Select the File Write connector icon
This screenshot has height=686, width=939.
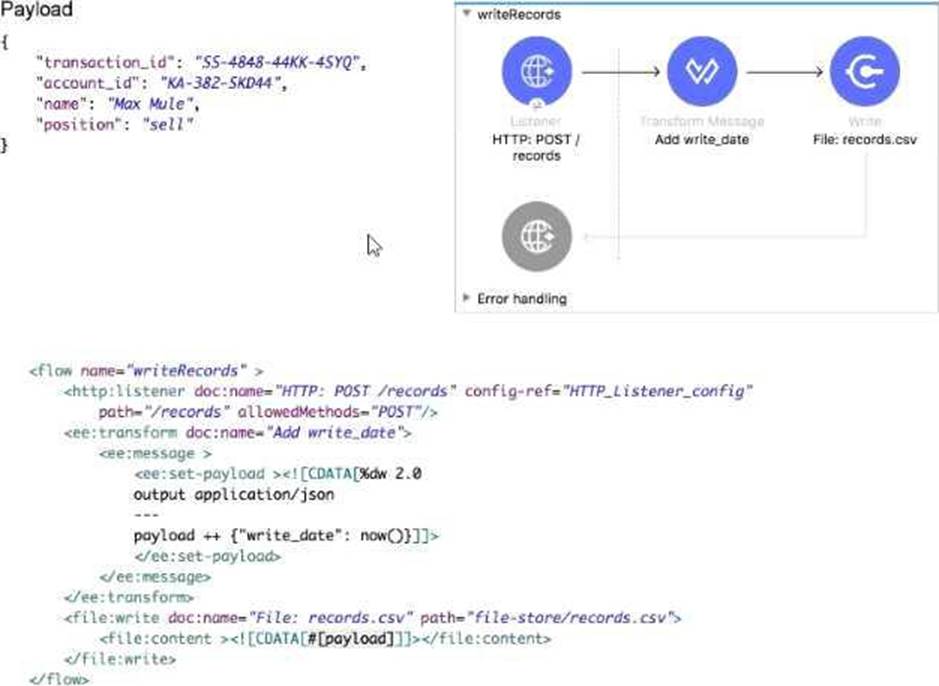click(x=864, y=73)
